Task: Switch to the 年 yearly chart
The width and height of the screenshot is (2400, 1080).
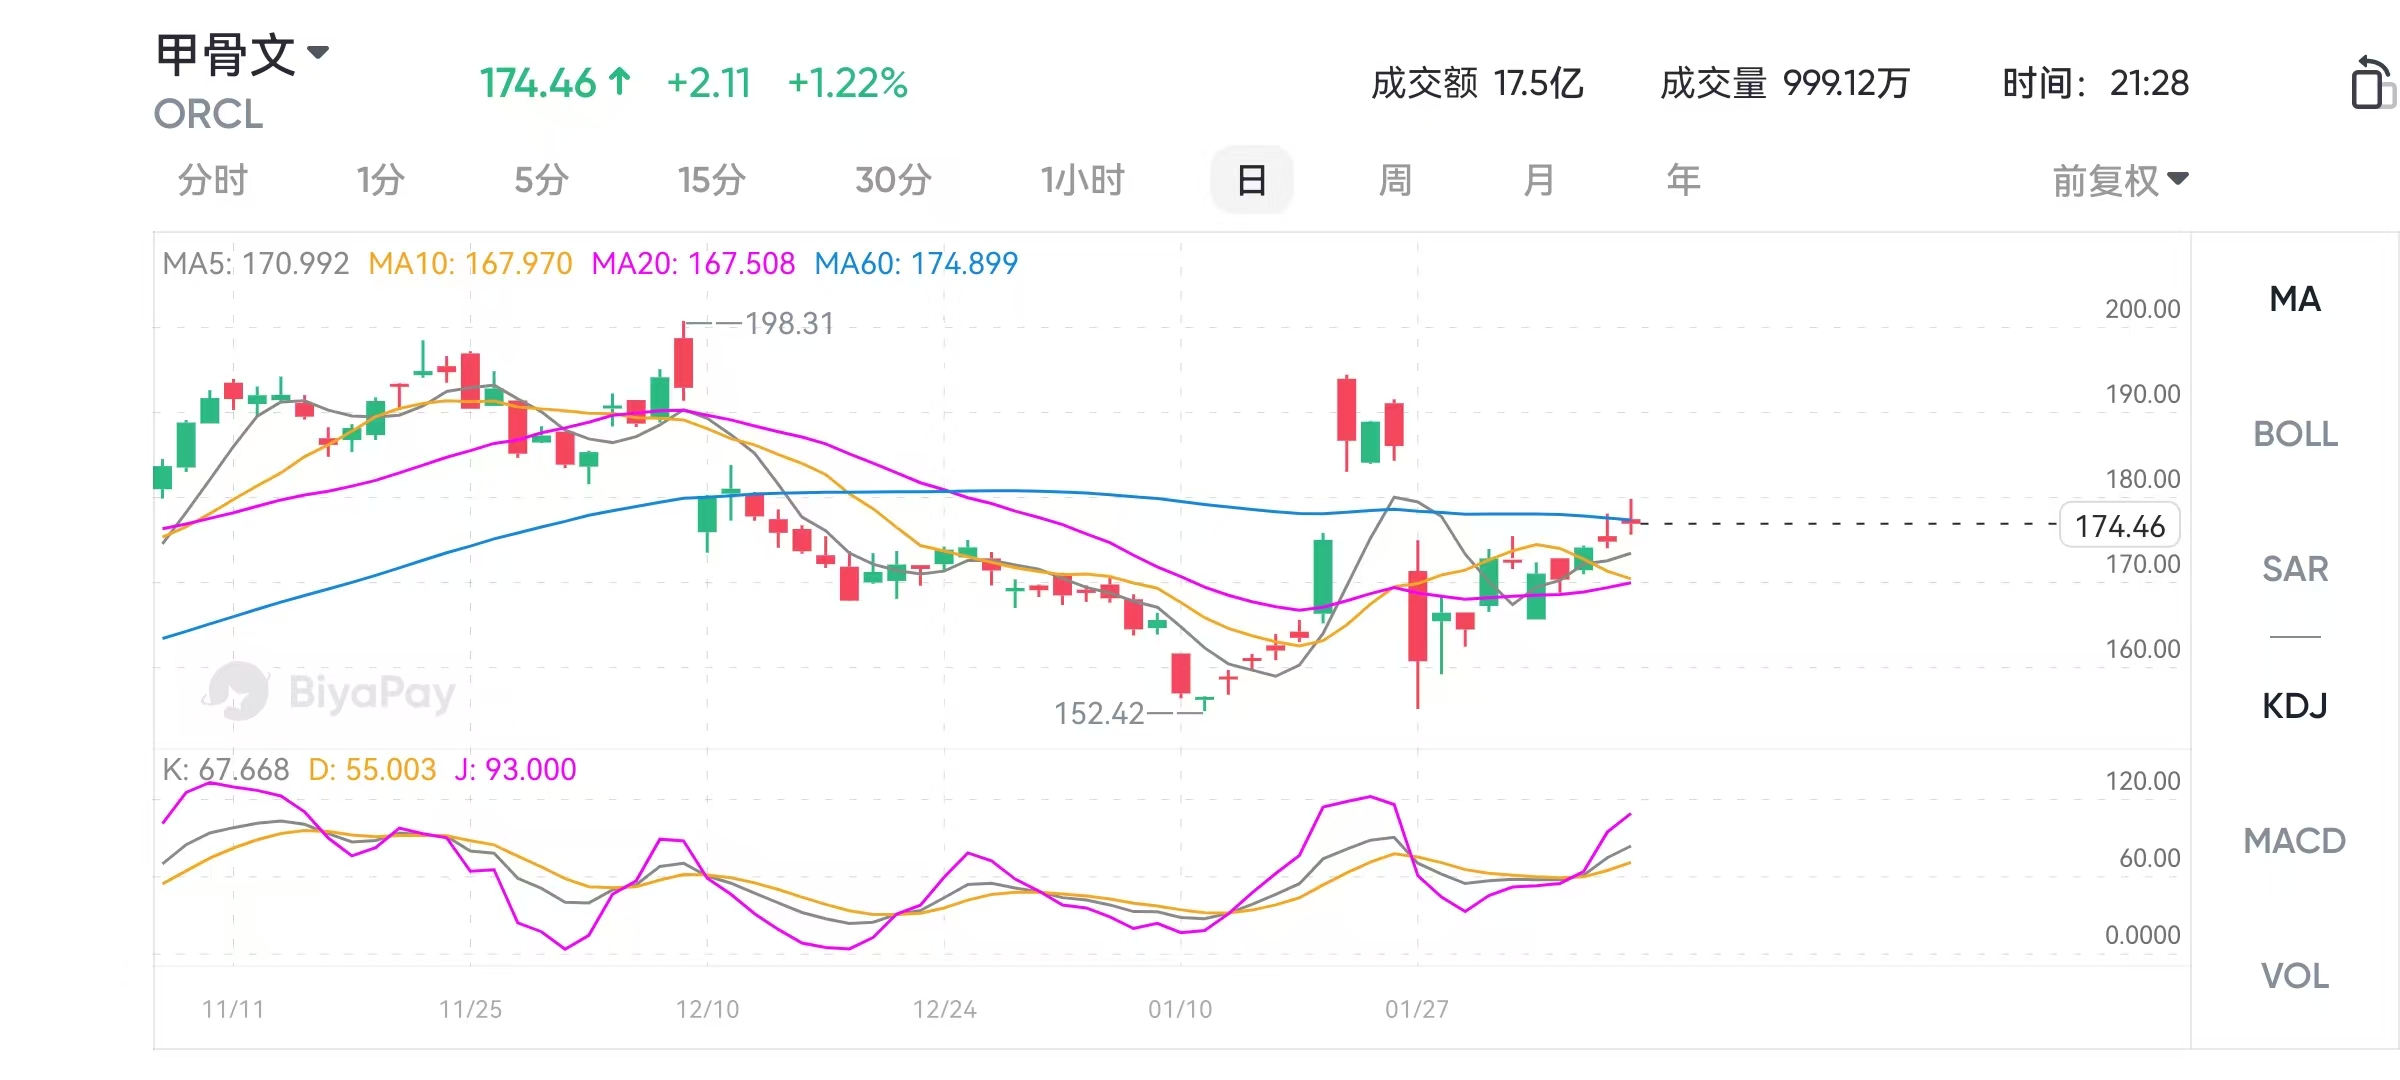Action: pos(1683,181)
